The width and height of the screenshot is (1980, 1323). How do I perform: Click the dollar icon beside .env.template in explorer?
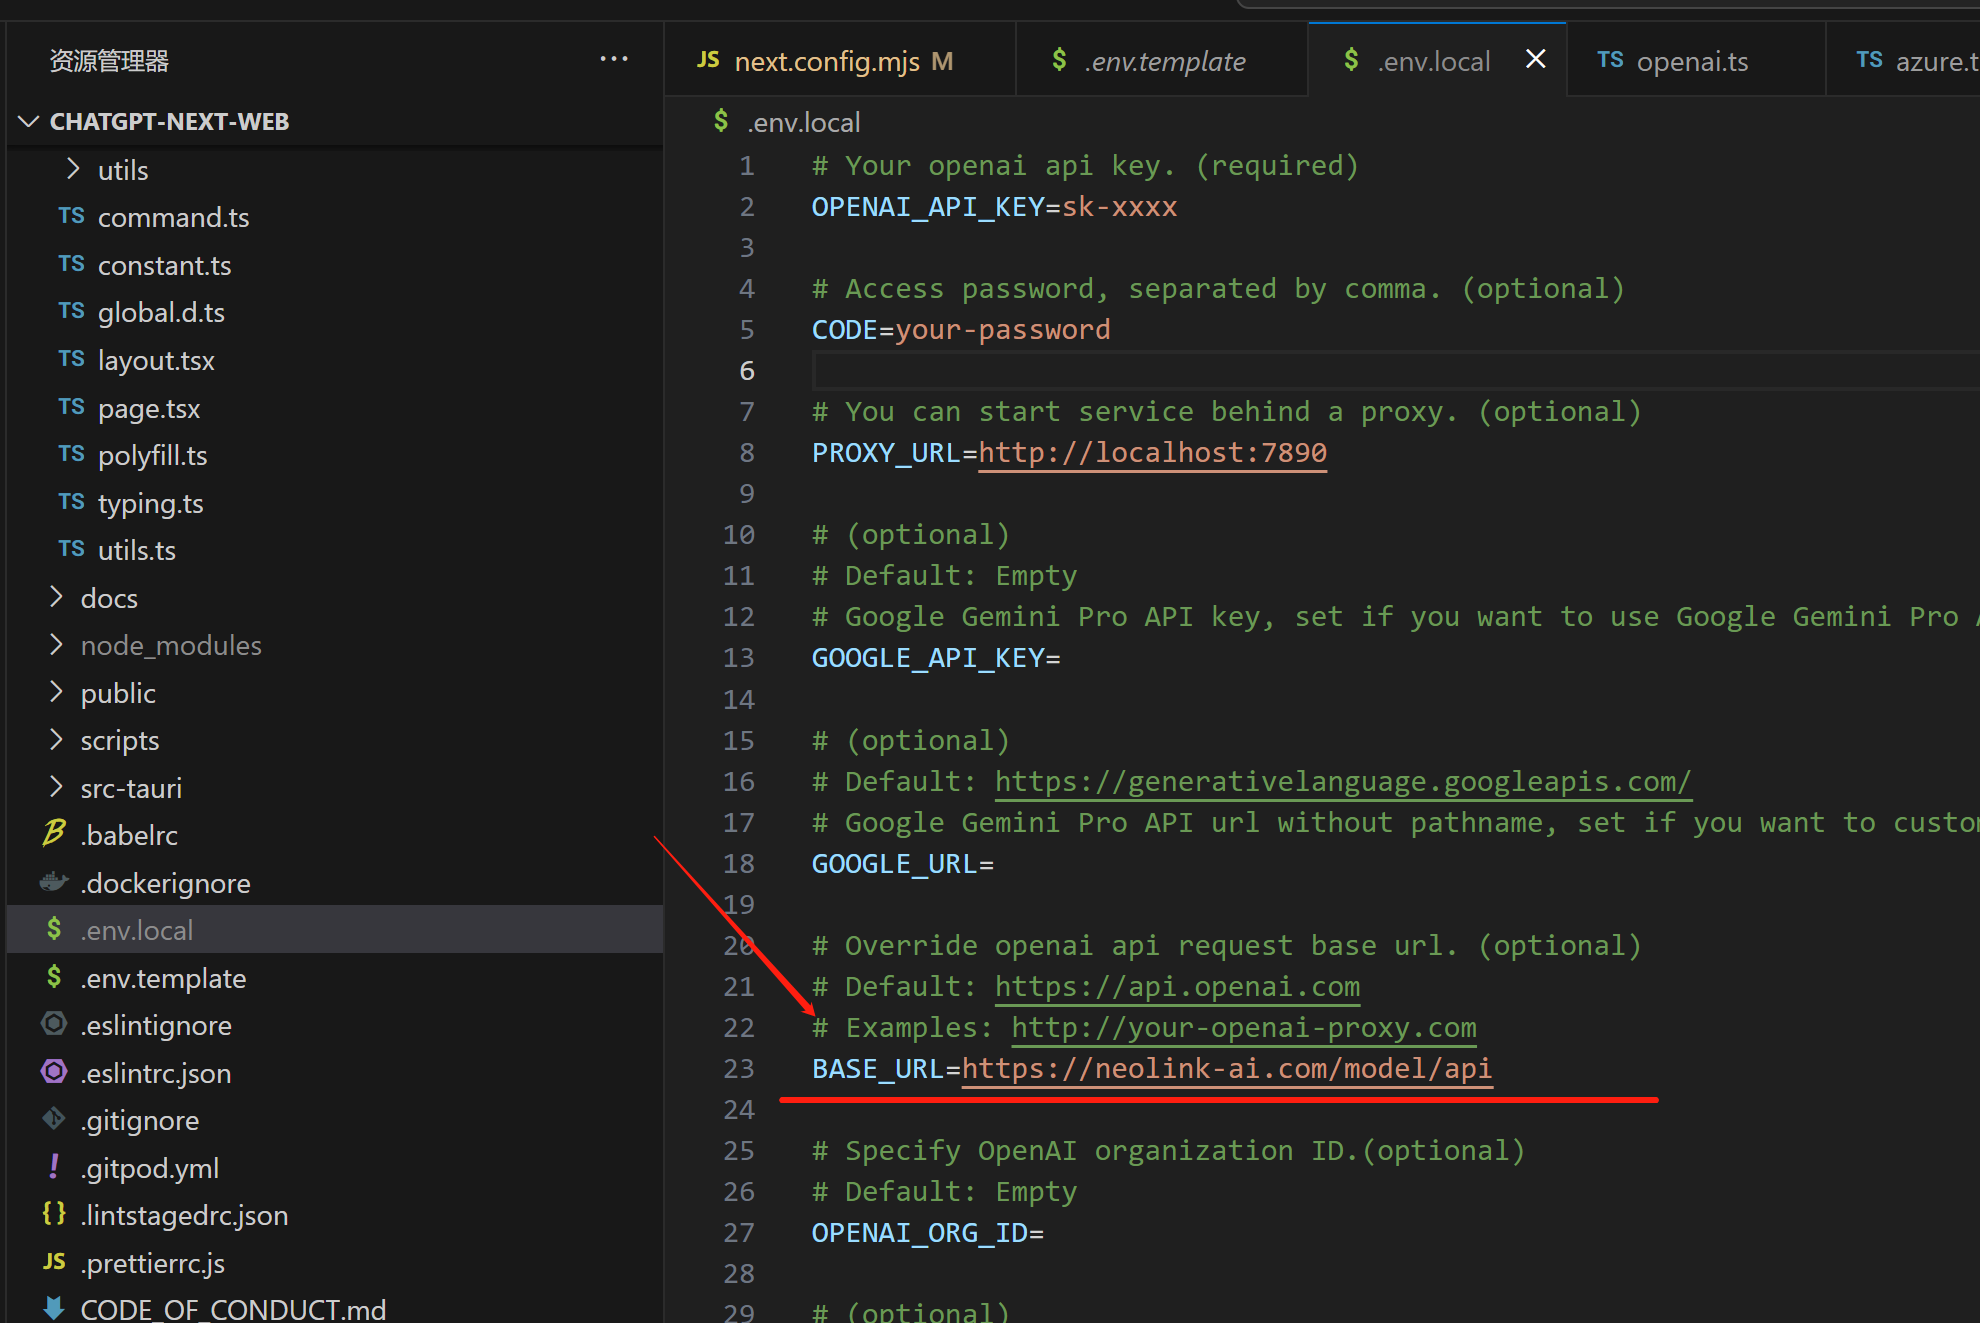click(54, 977)
